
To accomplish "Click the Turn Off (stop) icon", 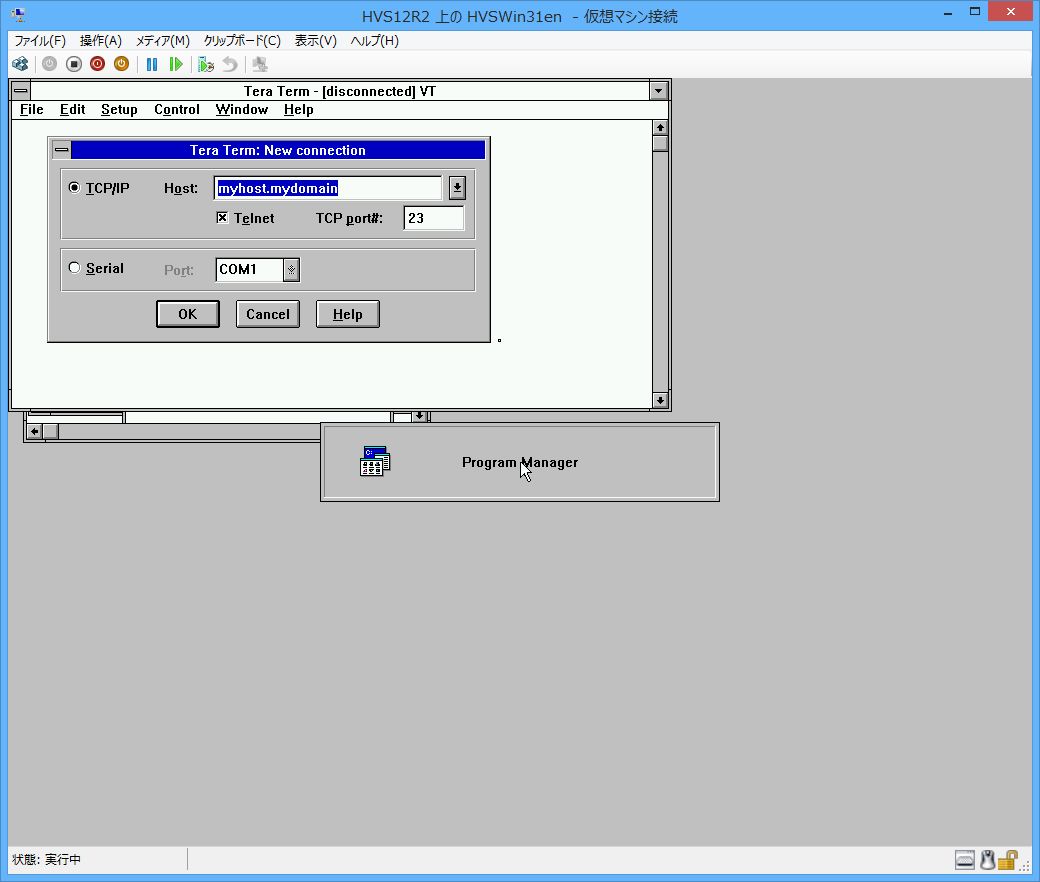I will point(74,64).
